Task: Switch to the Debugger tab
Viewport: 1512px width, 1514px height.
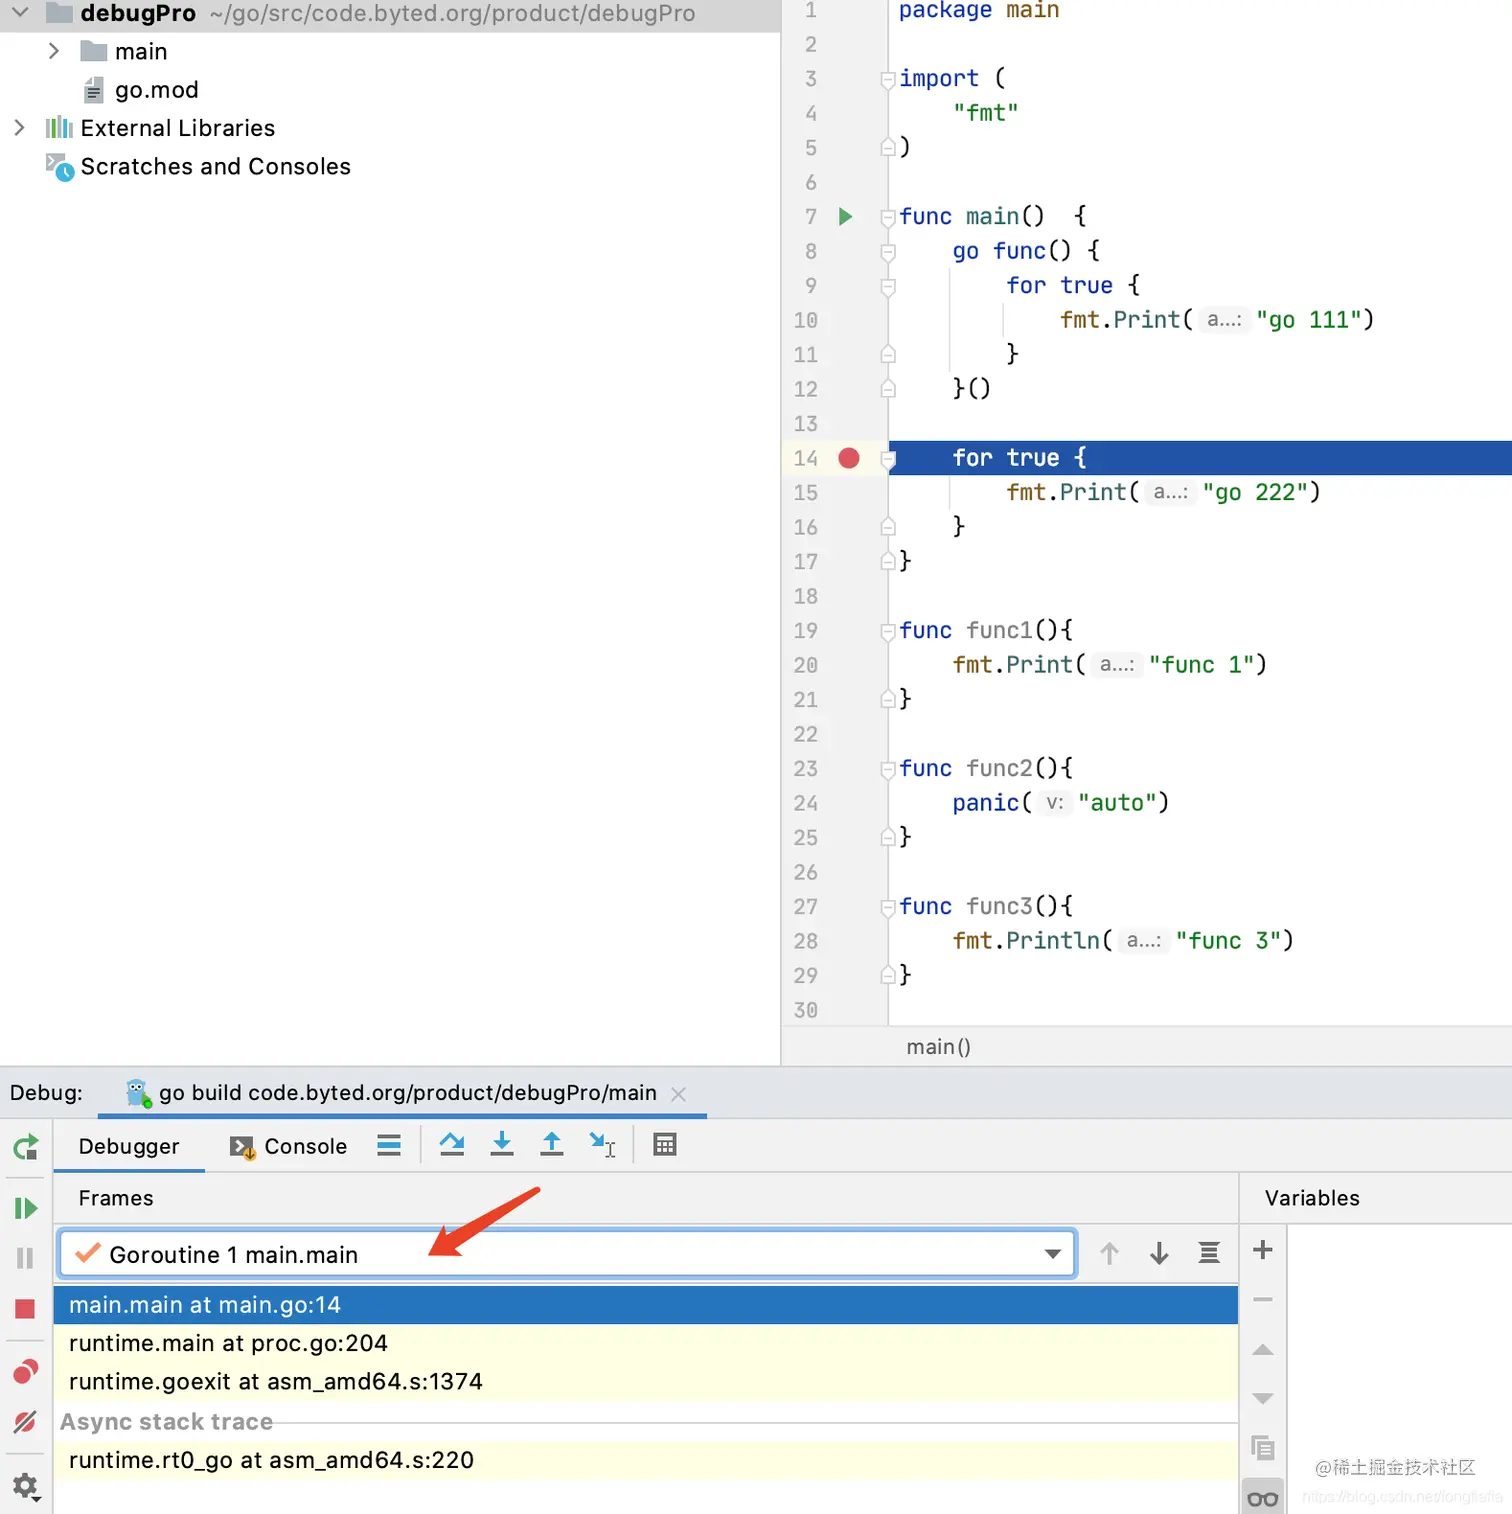Action: click(x=129, y=1146)
